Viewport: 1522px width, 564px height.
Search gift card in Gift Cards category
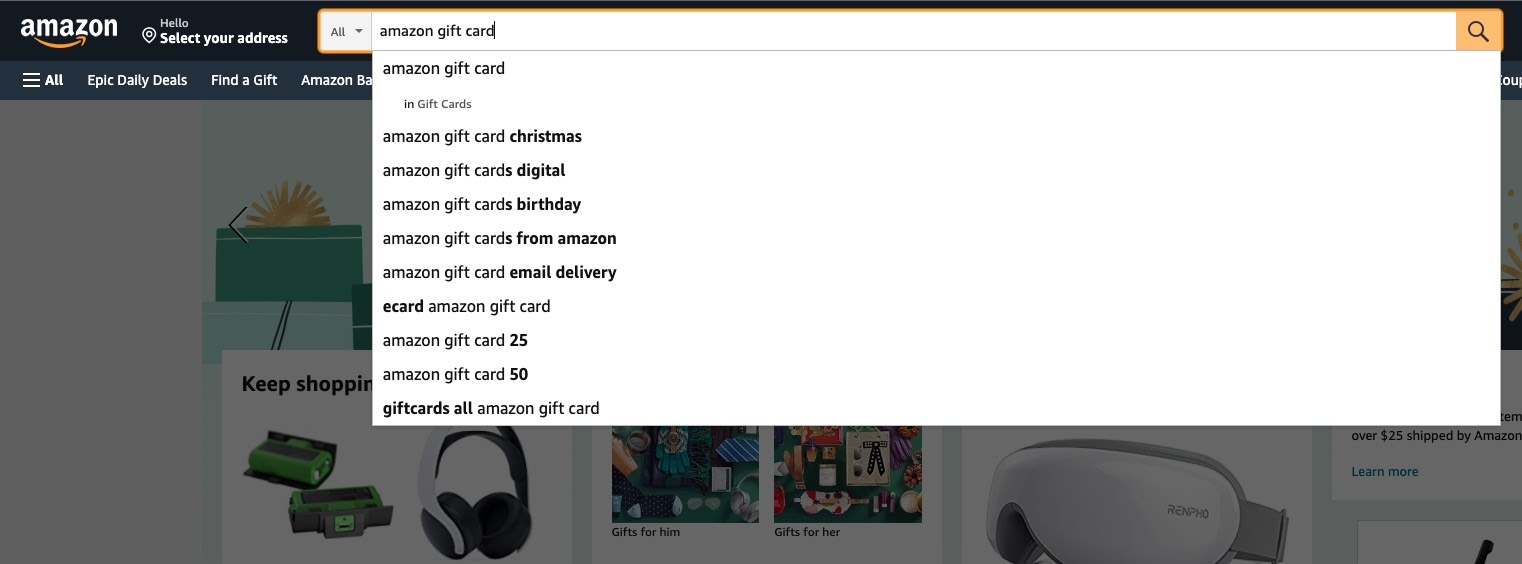pyautogui.click(x=443, y=104)
